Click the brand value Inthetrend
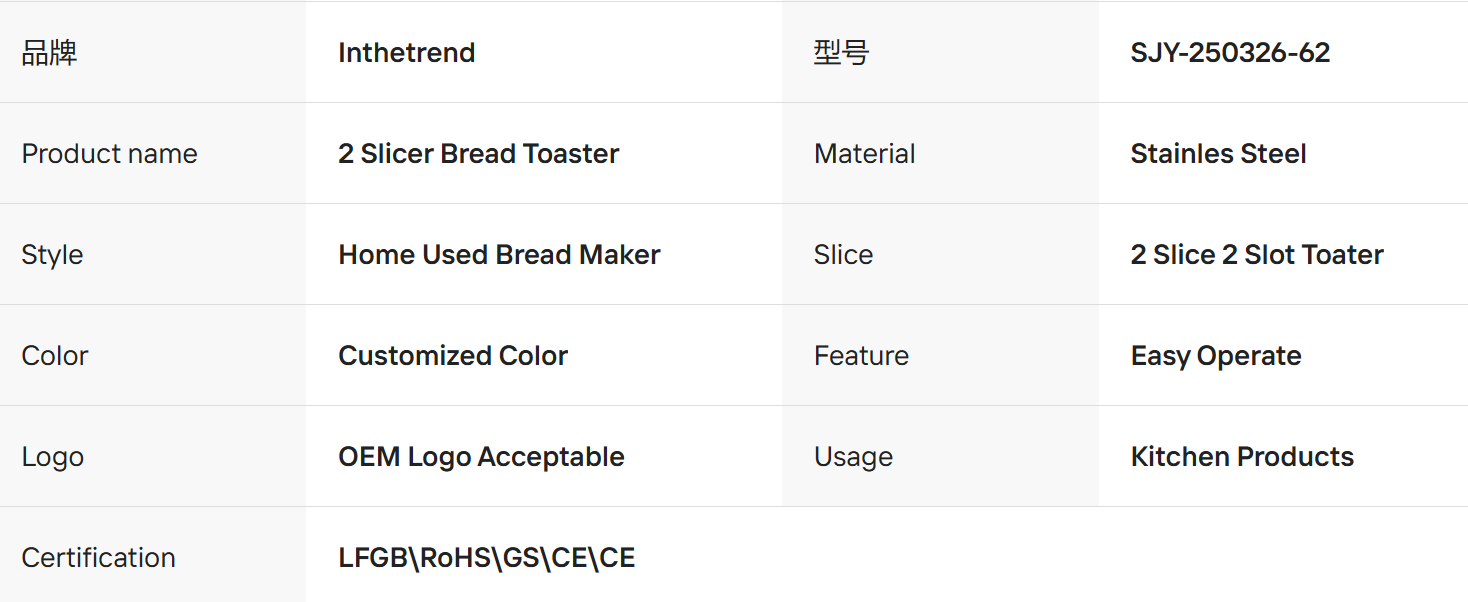Image resolution: width=1468 pixels, height=602 pixels. (406, 53)
